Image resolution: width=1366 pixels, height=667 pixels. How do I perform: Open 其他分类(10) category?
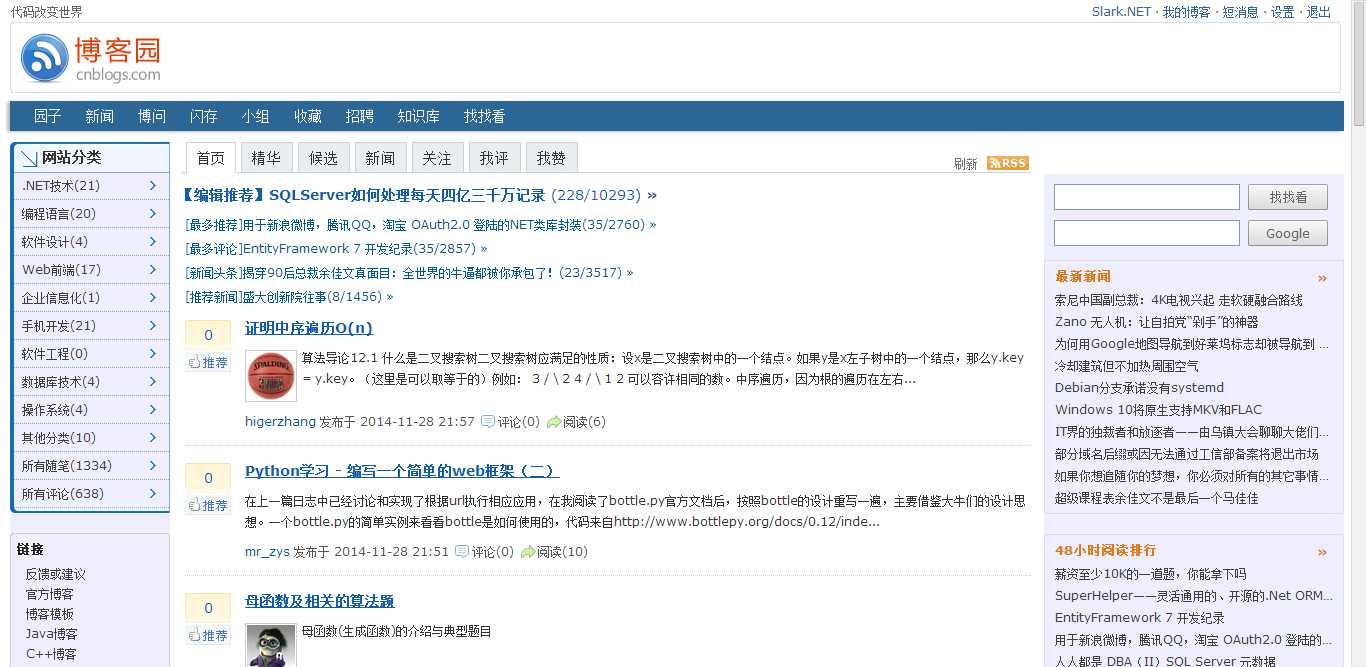(x=90, y=438)
